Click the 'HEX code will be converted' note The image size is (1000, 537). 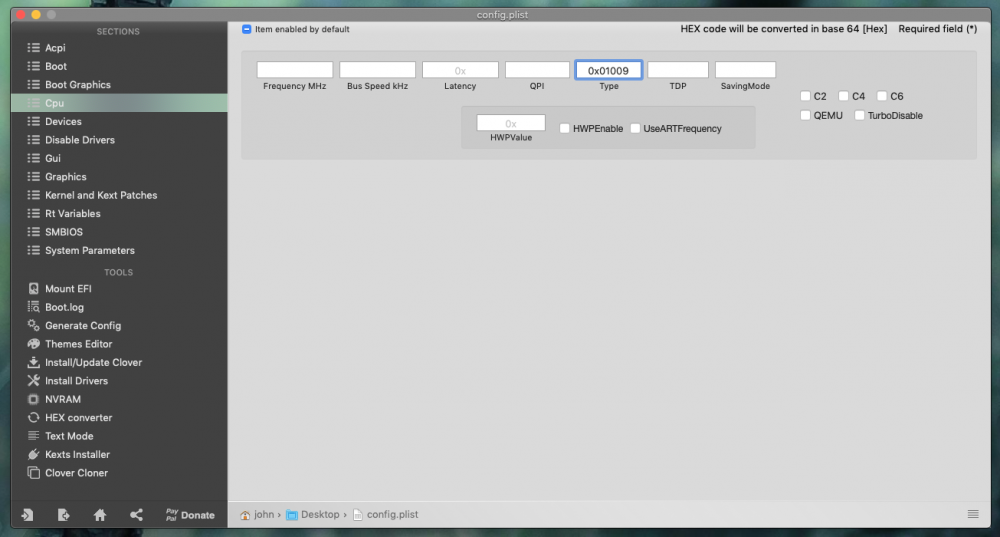coord(783,29)
